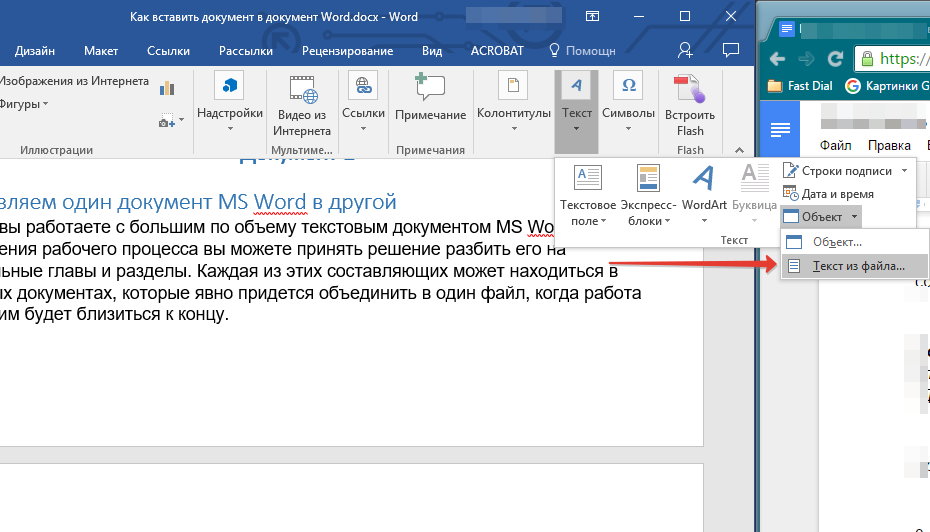Open the Колонтитулы dropdown
This screenshot has width=930, height=532.
coord(513,127)
